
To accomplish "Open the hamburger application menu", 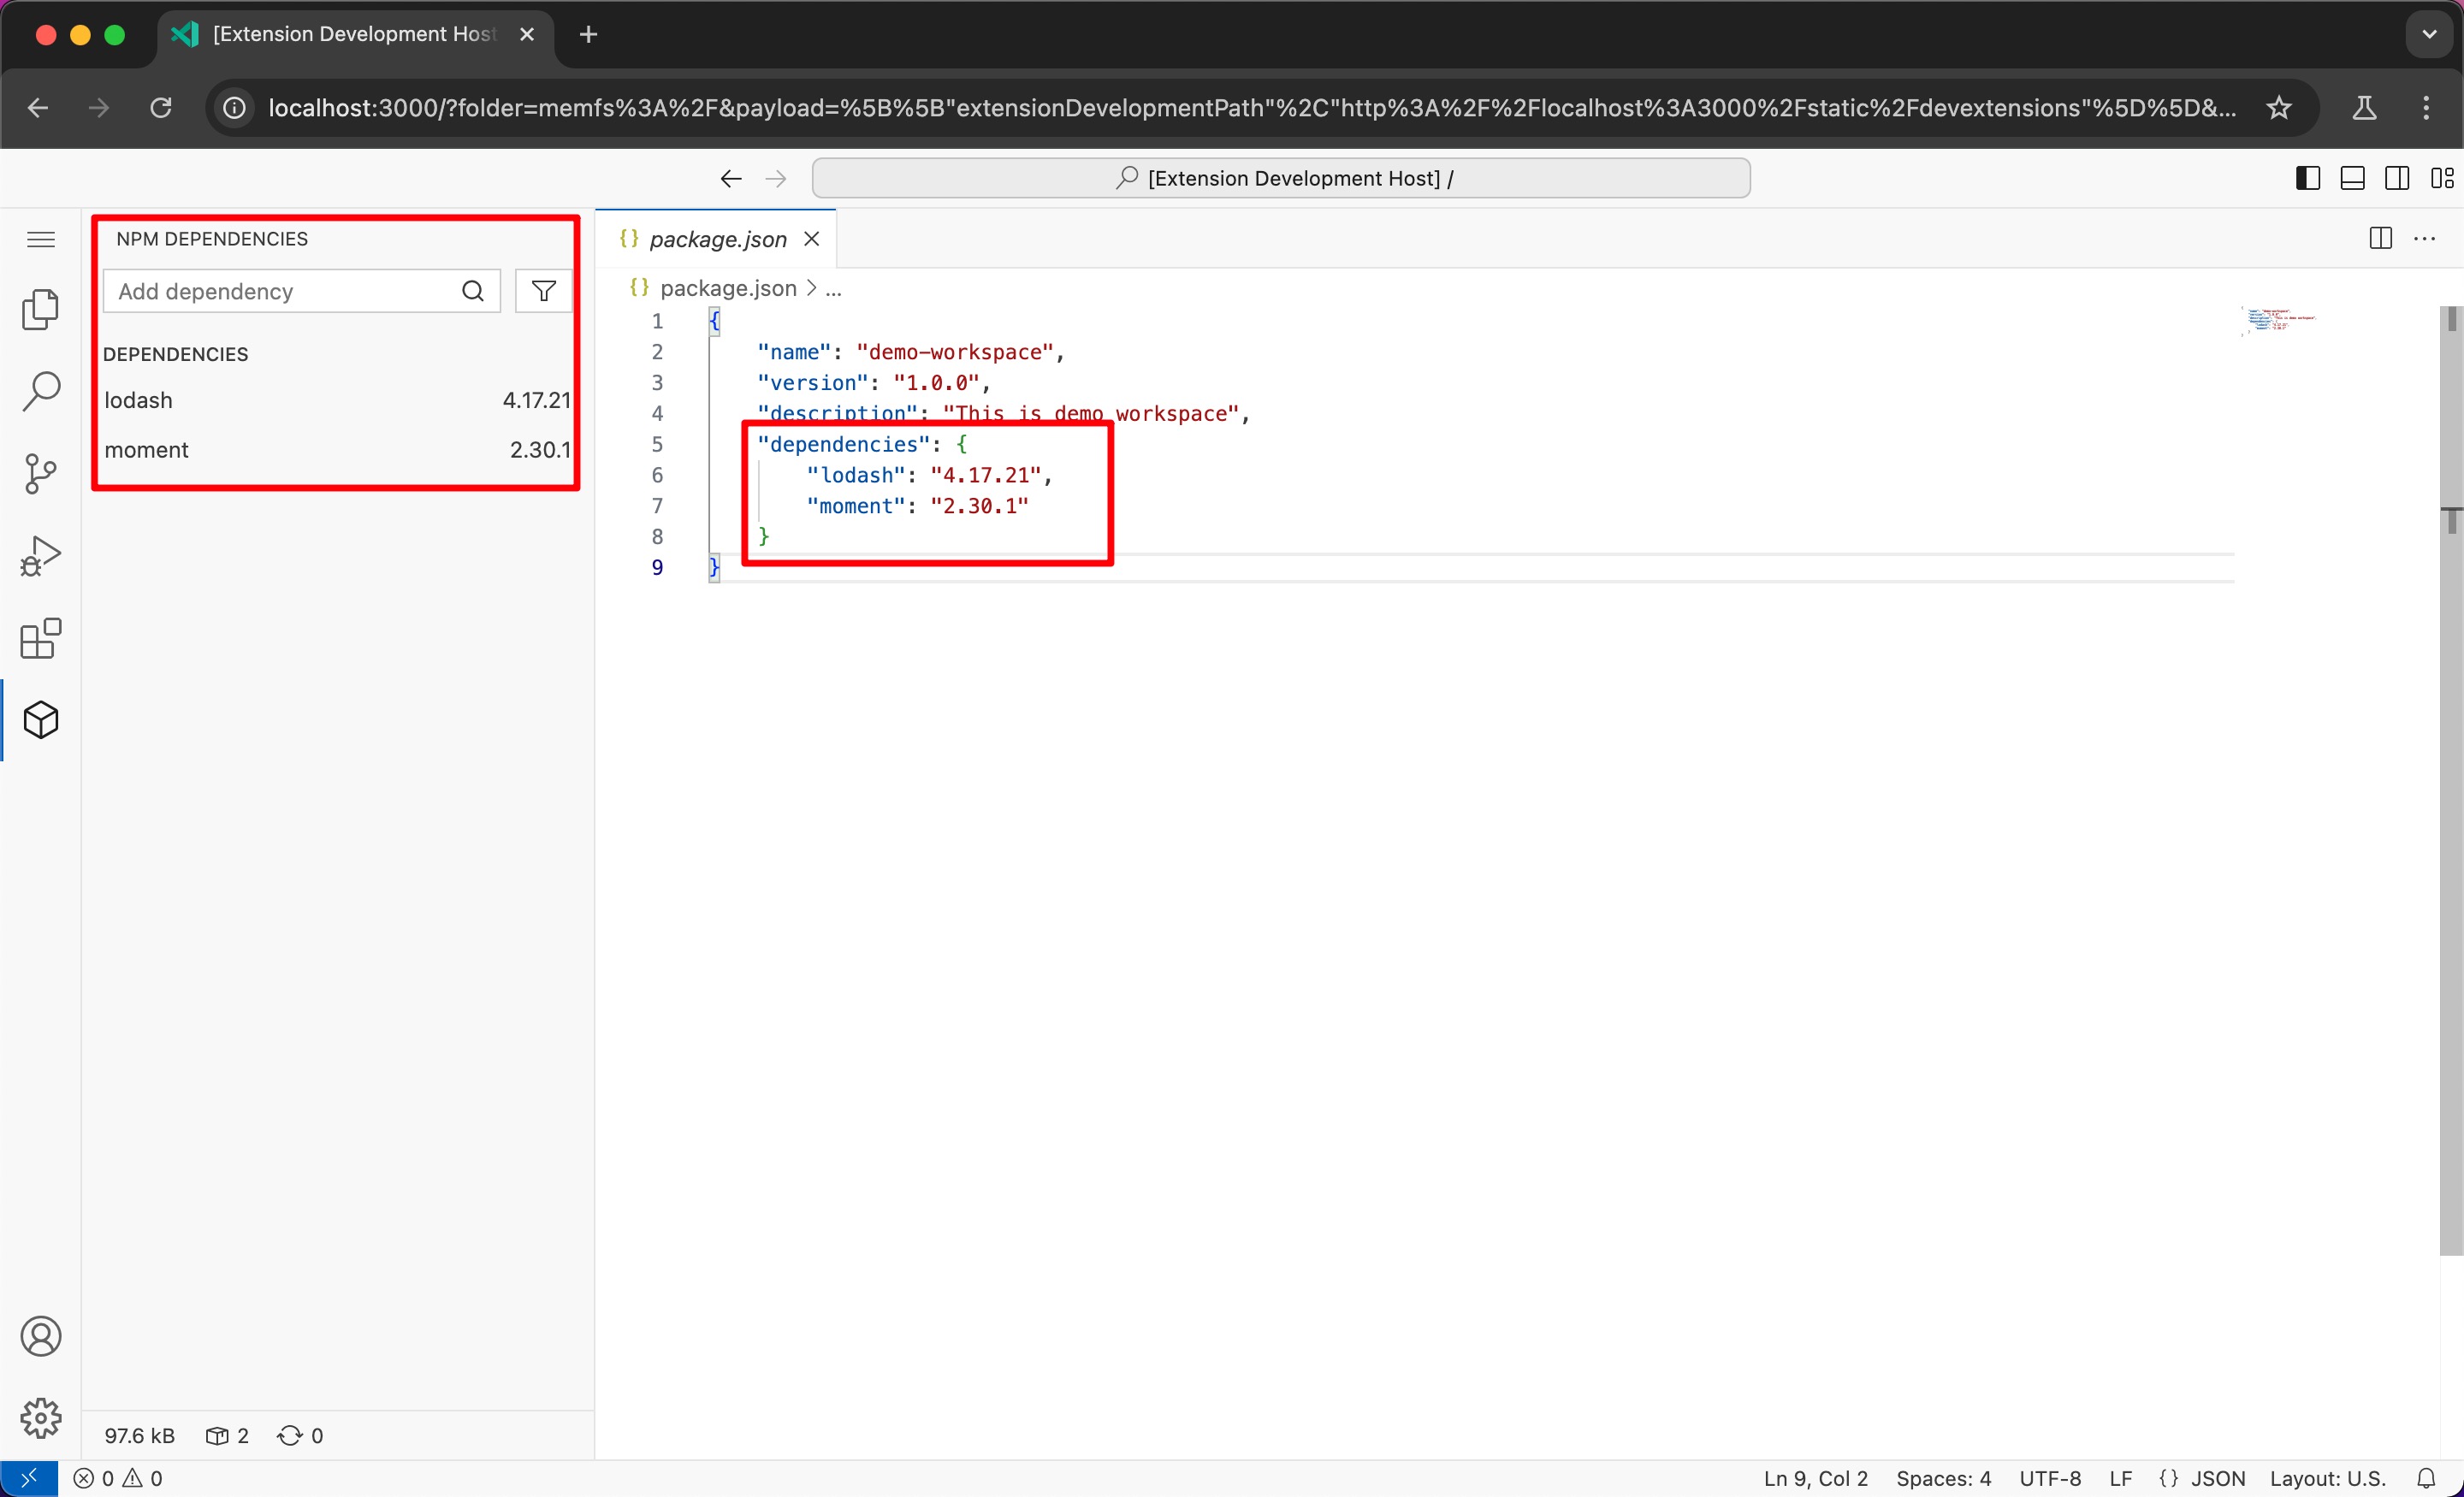I will coord(41,239).
